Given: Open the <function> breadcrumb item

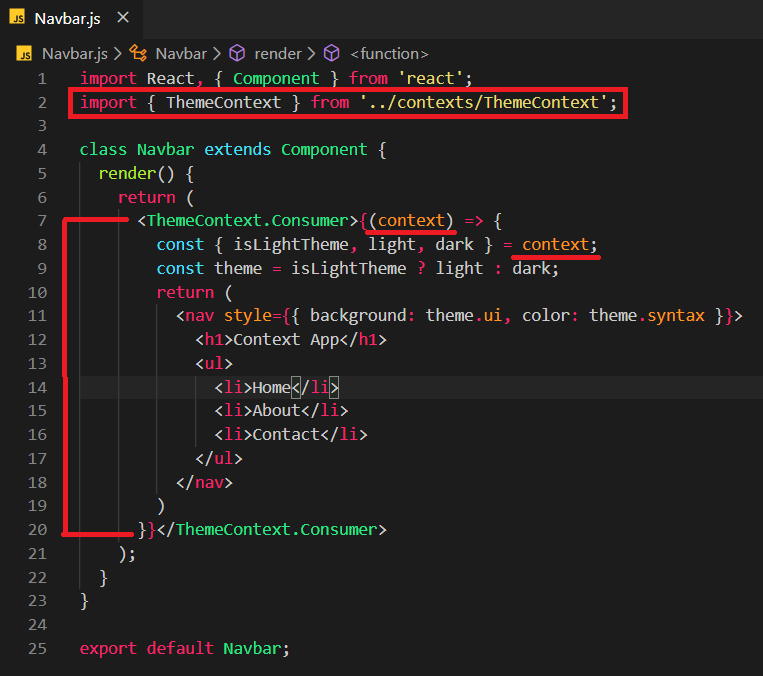Looking at the screenshot, I should tap(389, 54).
